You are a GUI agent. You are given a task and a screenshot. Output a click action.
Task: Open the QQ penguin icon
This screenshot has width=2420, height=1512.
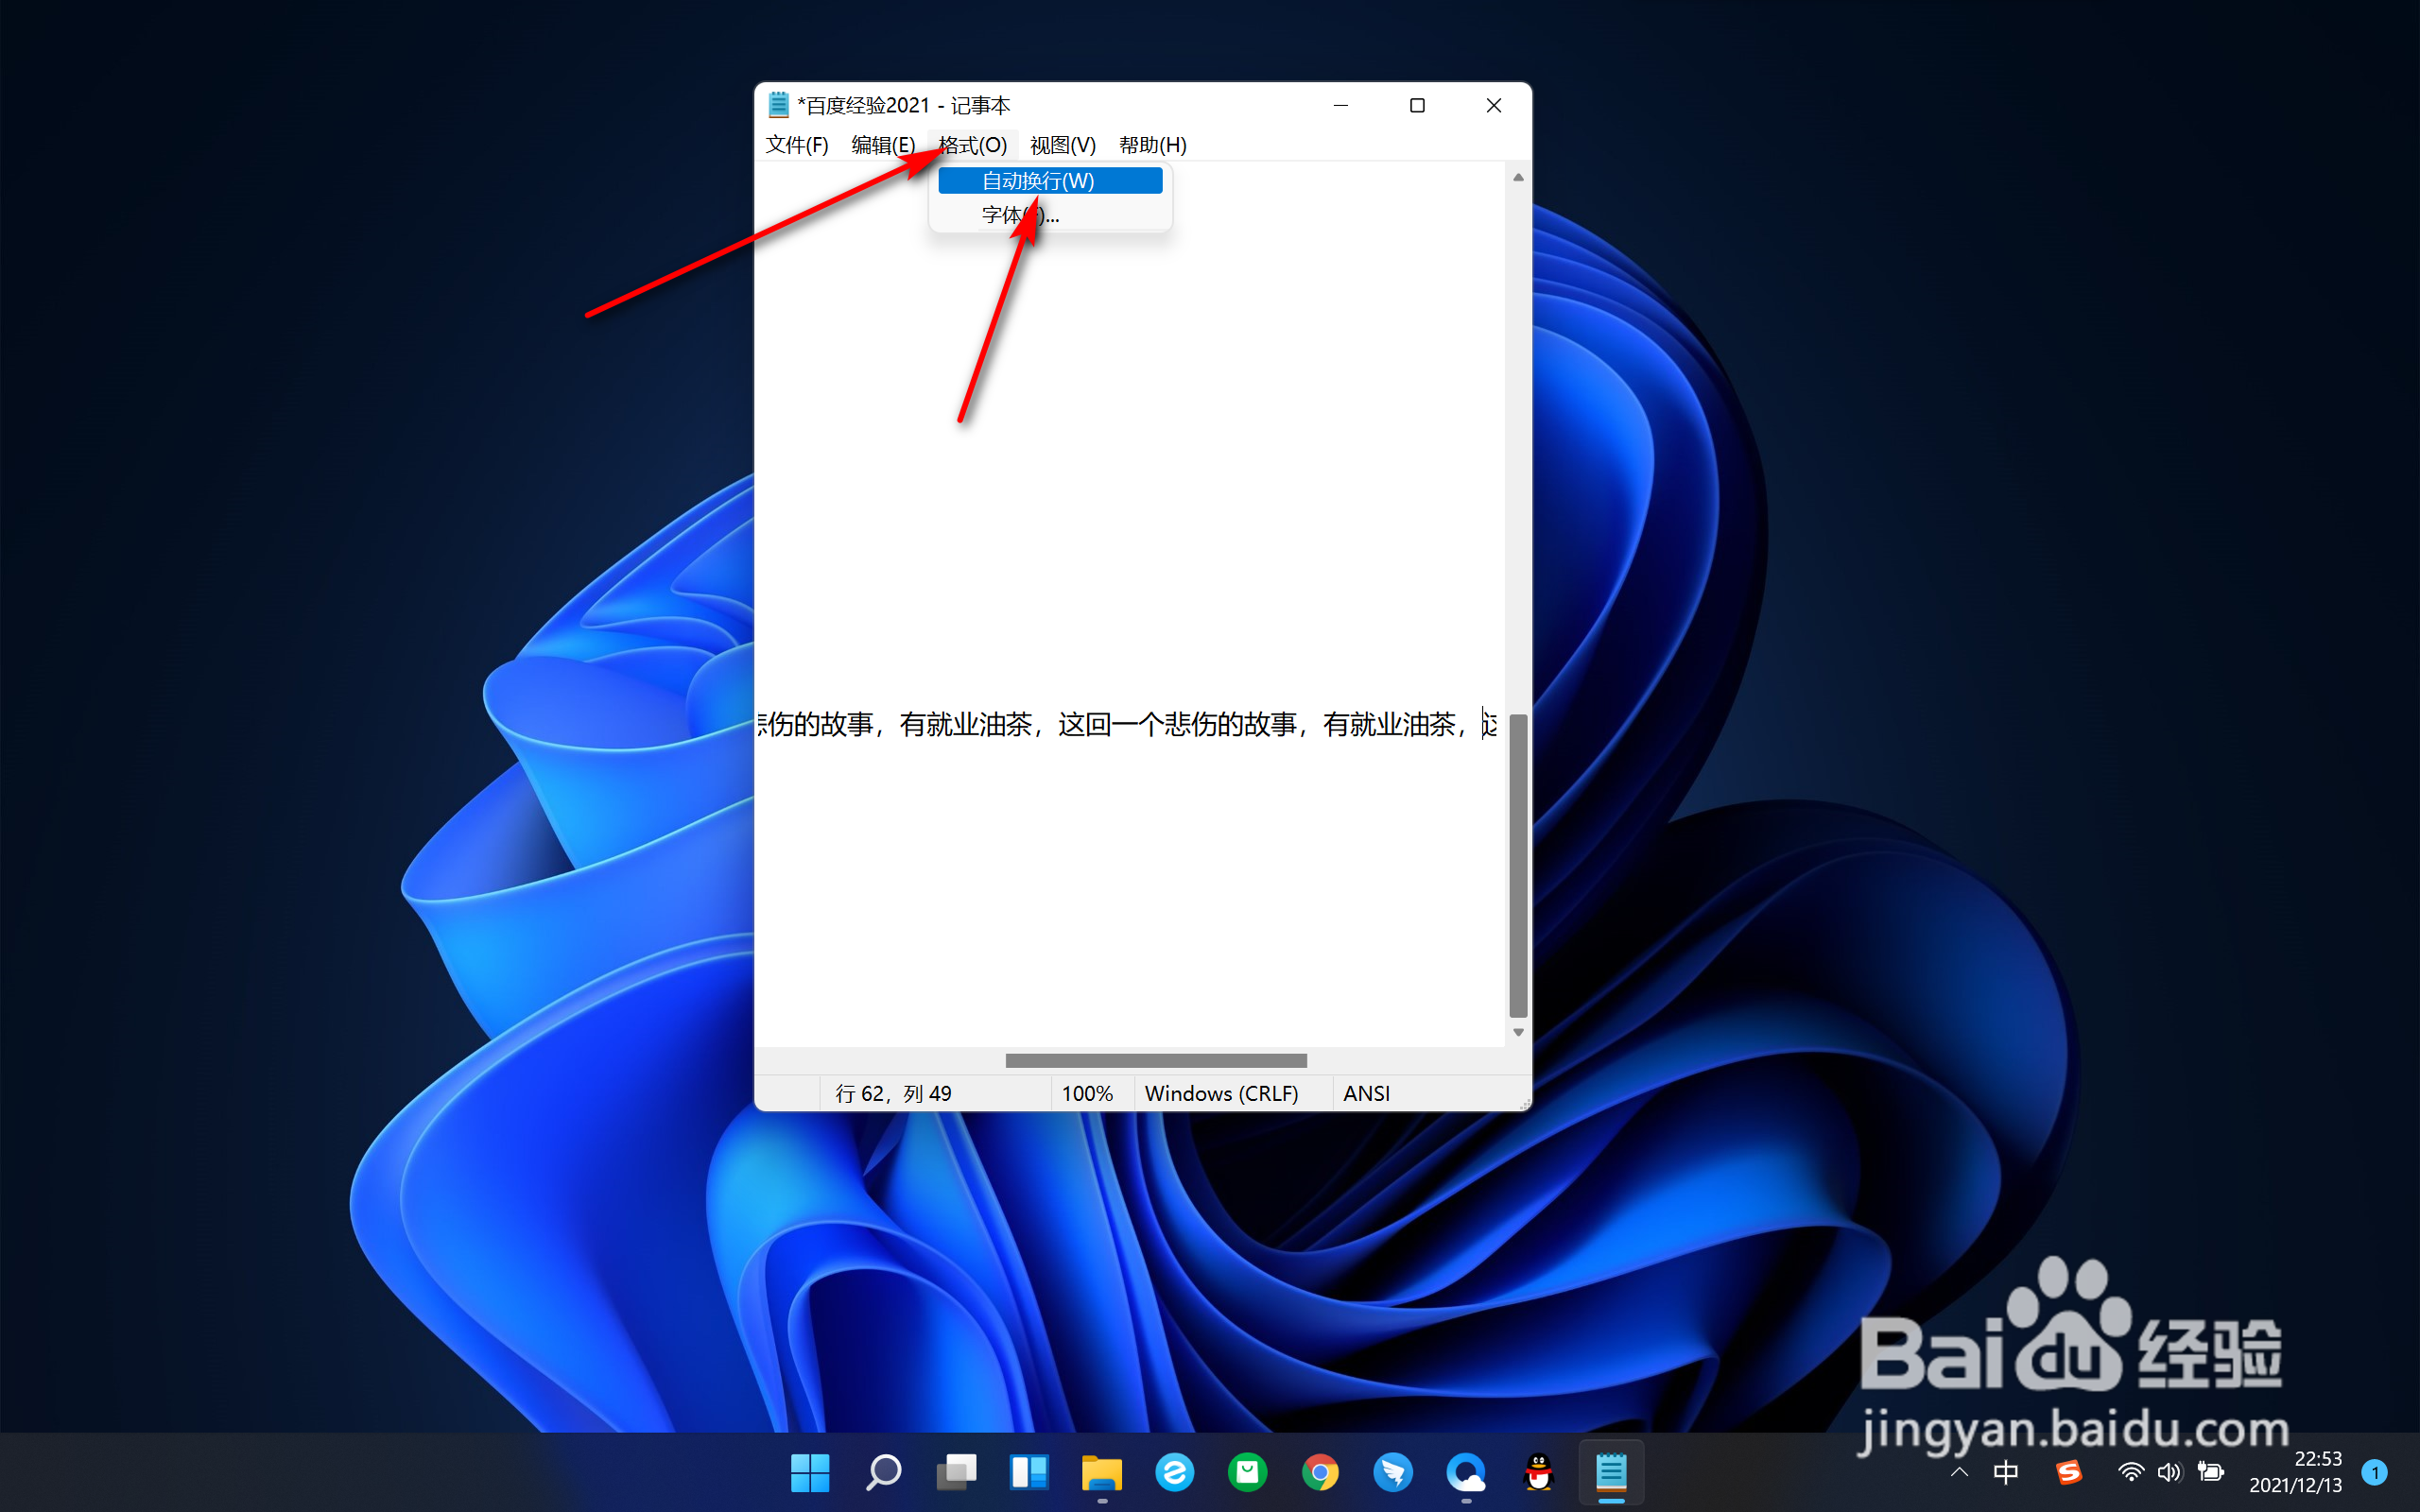1539,1472
